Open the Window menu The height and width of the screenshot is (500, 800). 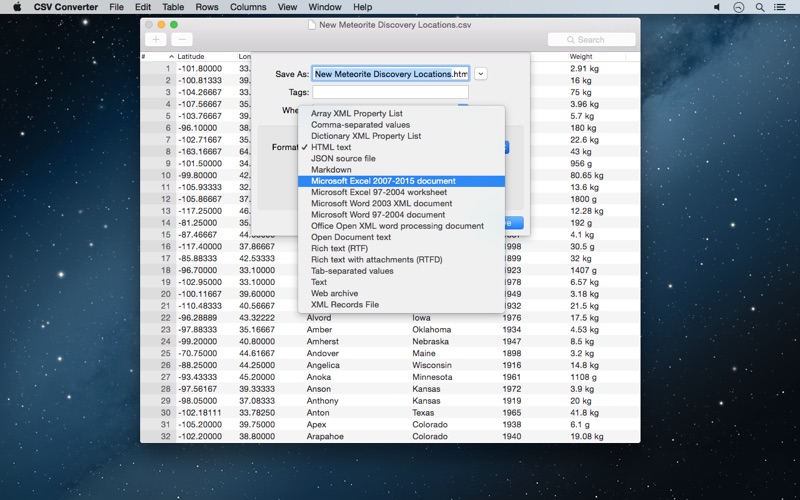325,7
